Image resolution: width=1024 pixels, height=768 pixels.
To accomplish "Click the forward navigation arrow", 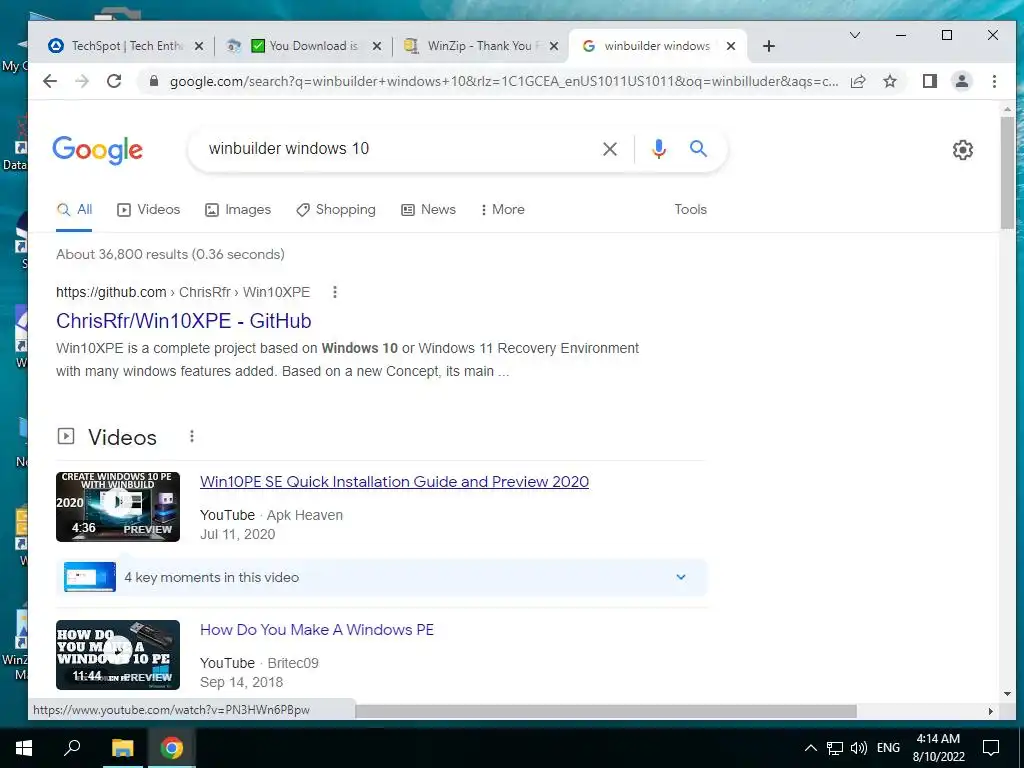I will pos(82,81).
